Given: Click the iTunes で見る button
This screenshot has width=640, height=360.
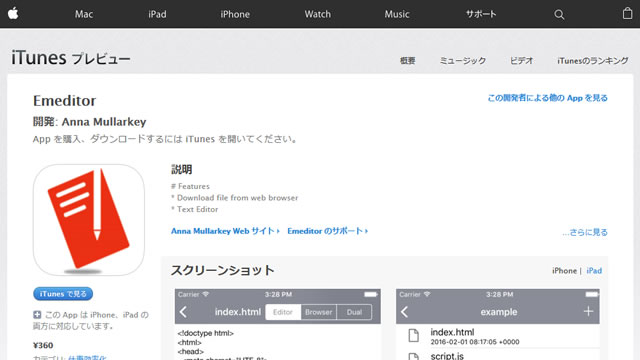Looking at the screenshot, I should click(x=63, y=294).
